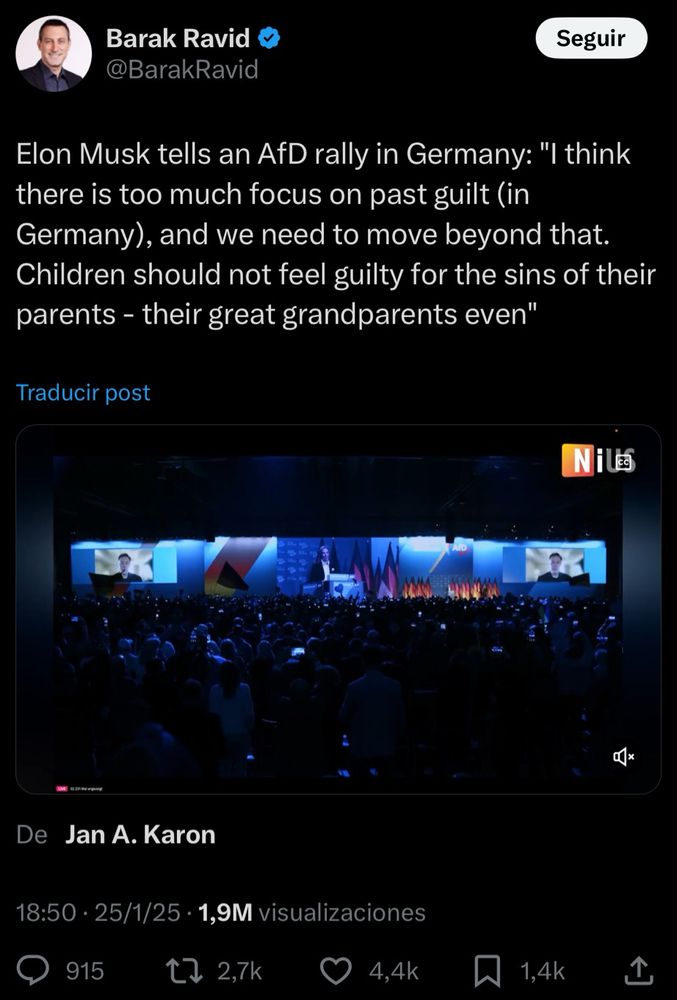The image size is (677, 1000).
Task: Click the Barak Ravid display name
Action: pyautogui.click(x=178, y=38)
